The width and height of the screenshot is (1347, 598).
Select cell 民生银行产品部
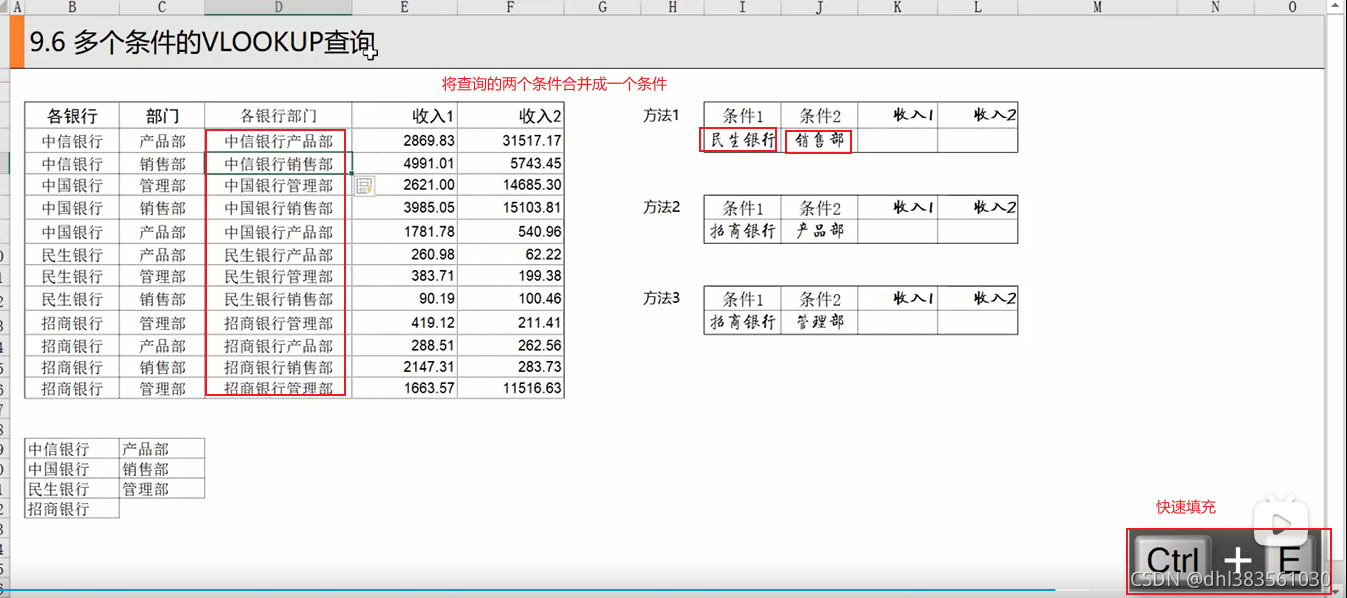click(x=278, y=255)
